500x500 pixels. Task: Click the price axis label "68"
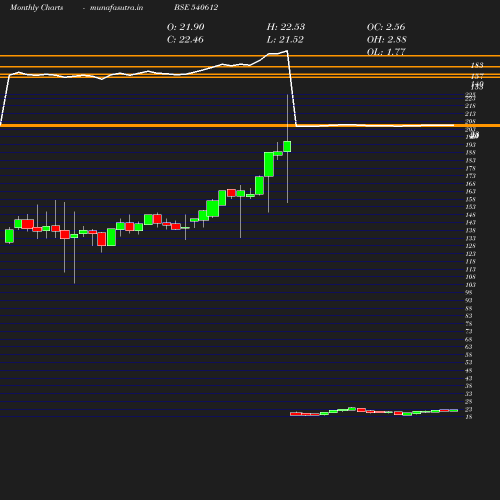pos(469,339)
